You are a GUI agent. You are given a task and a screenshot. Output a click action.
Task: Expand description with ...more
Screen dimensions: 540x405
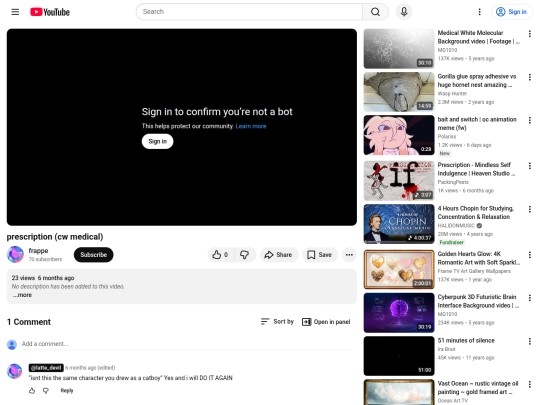coord(22,295)
